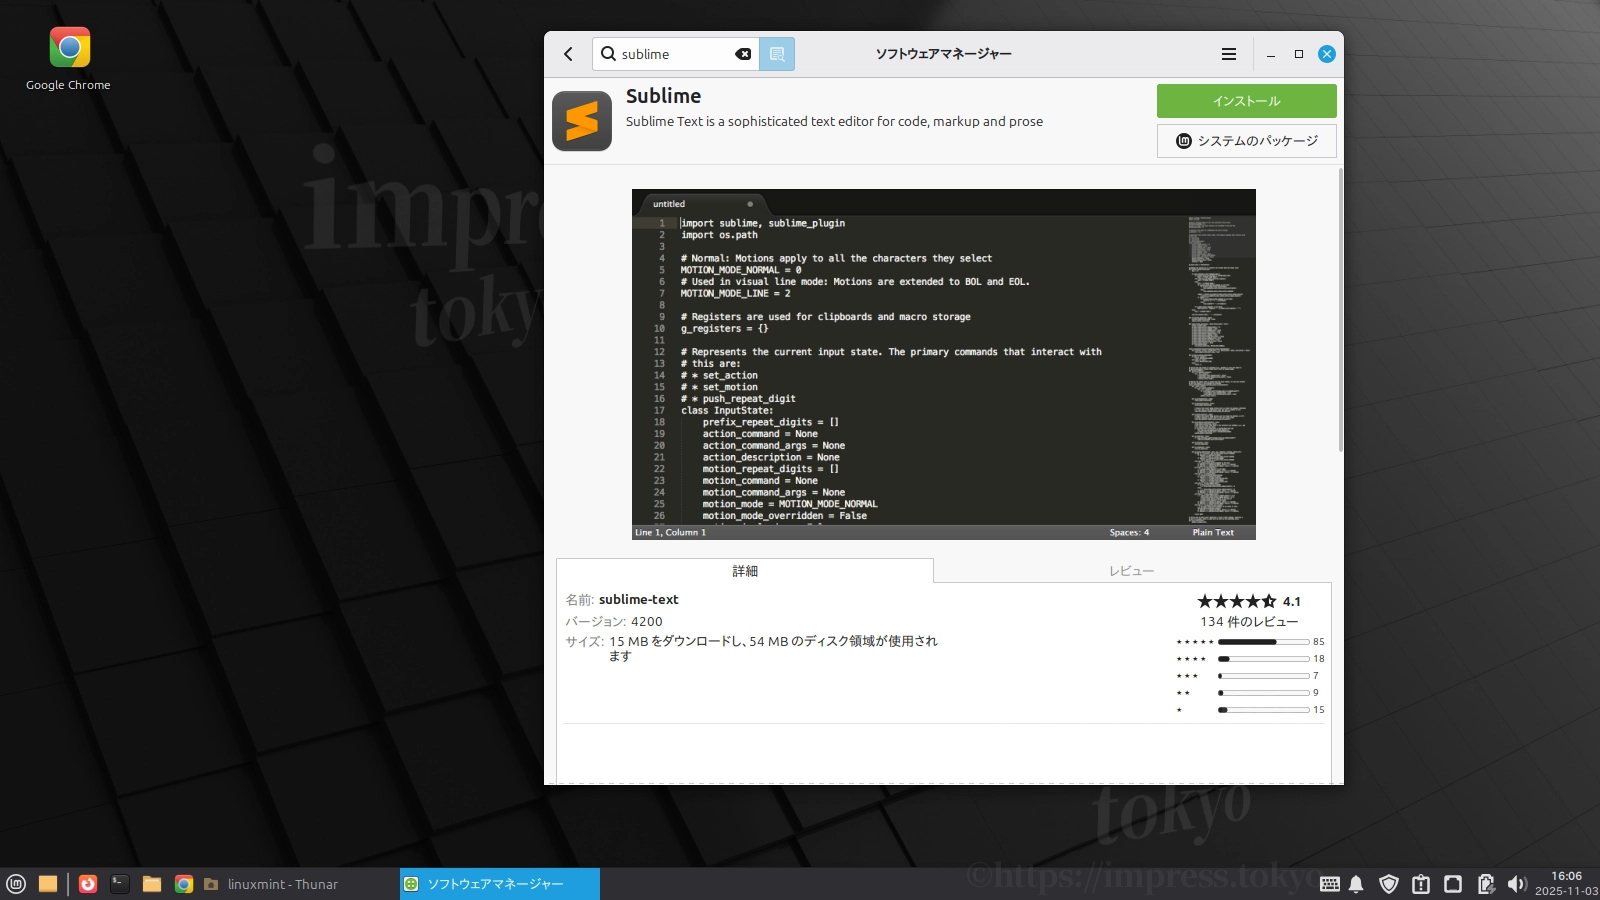Open the volume speaker tray icon
This screenshot has width=1600, height=900.
click(x=1517, y=884)
